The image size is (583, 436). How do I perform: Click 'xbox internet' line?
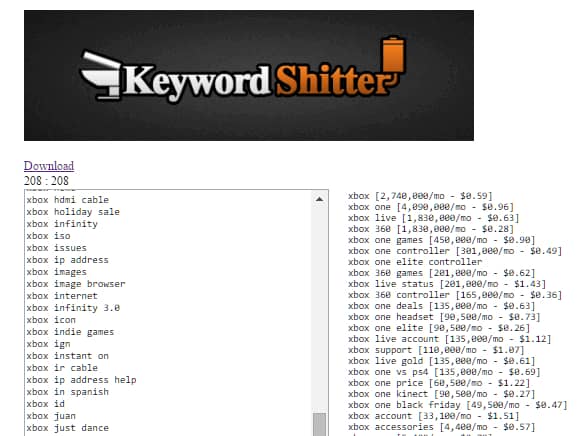coord(62,296)
